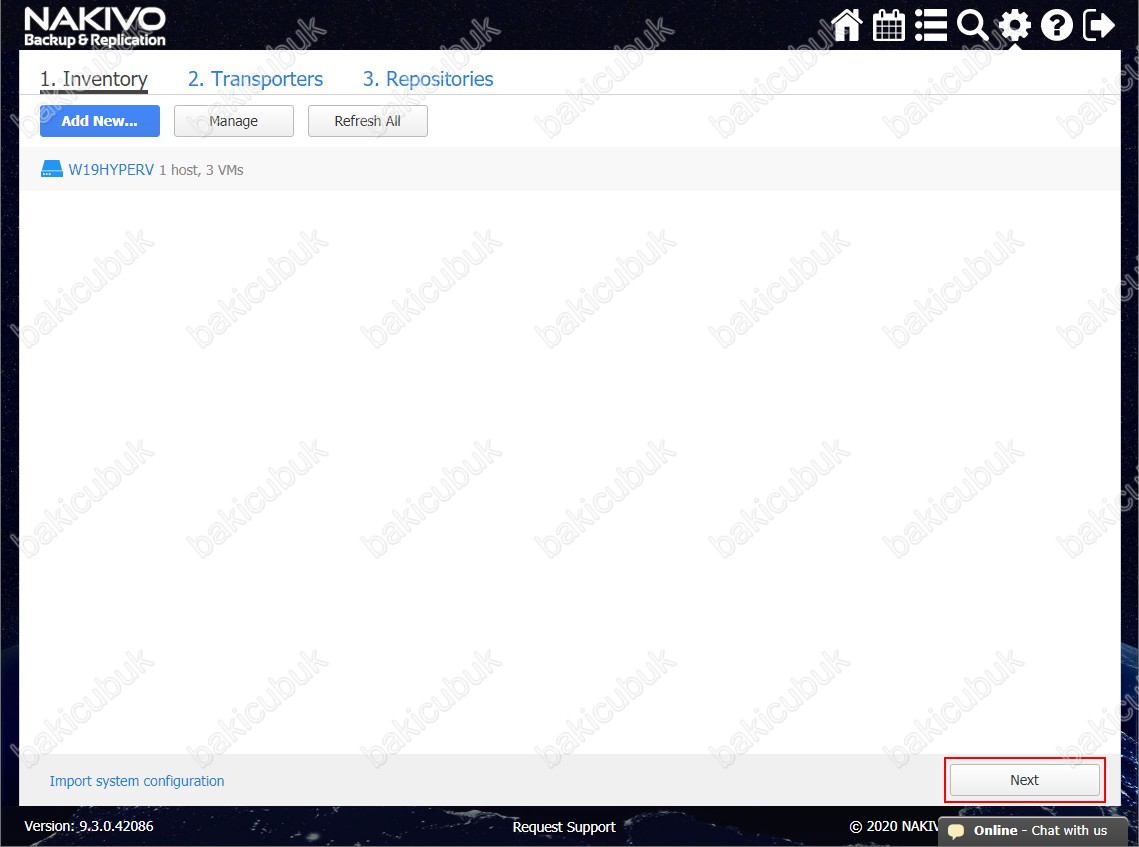Click the NAKIVO Backup & Replication logo
1139x847 pixels.
94,28
